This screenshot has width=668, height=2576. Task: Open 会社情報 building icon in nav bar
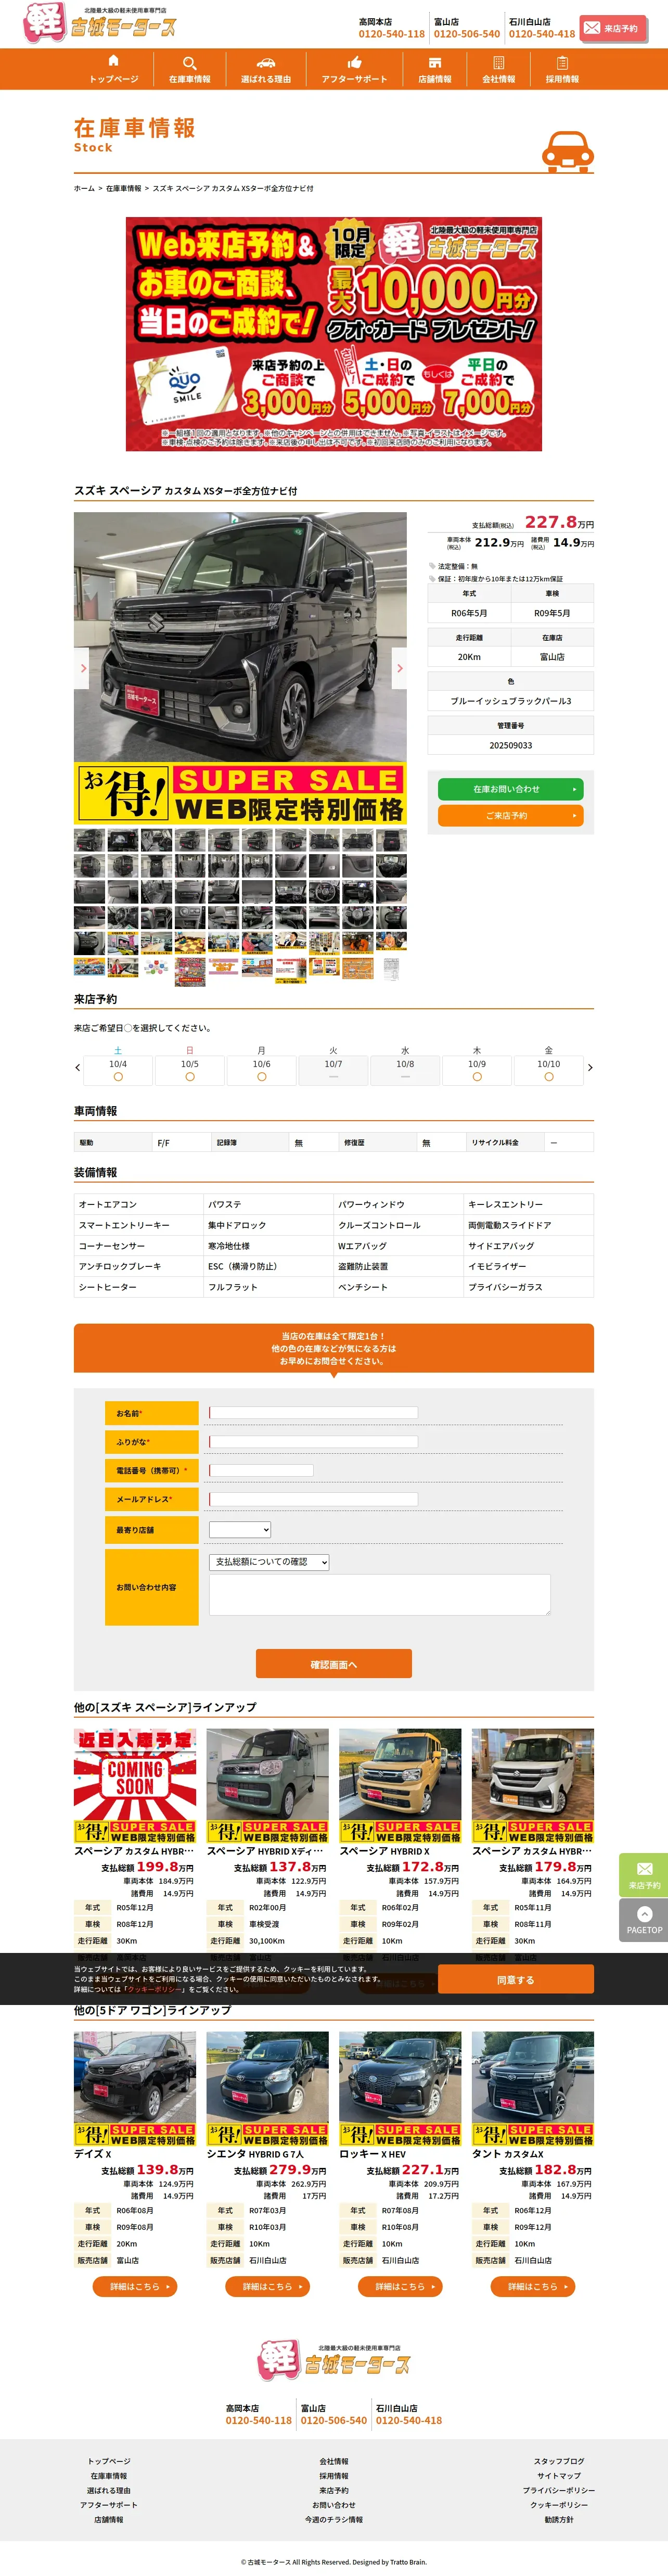[498, 62]
